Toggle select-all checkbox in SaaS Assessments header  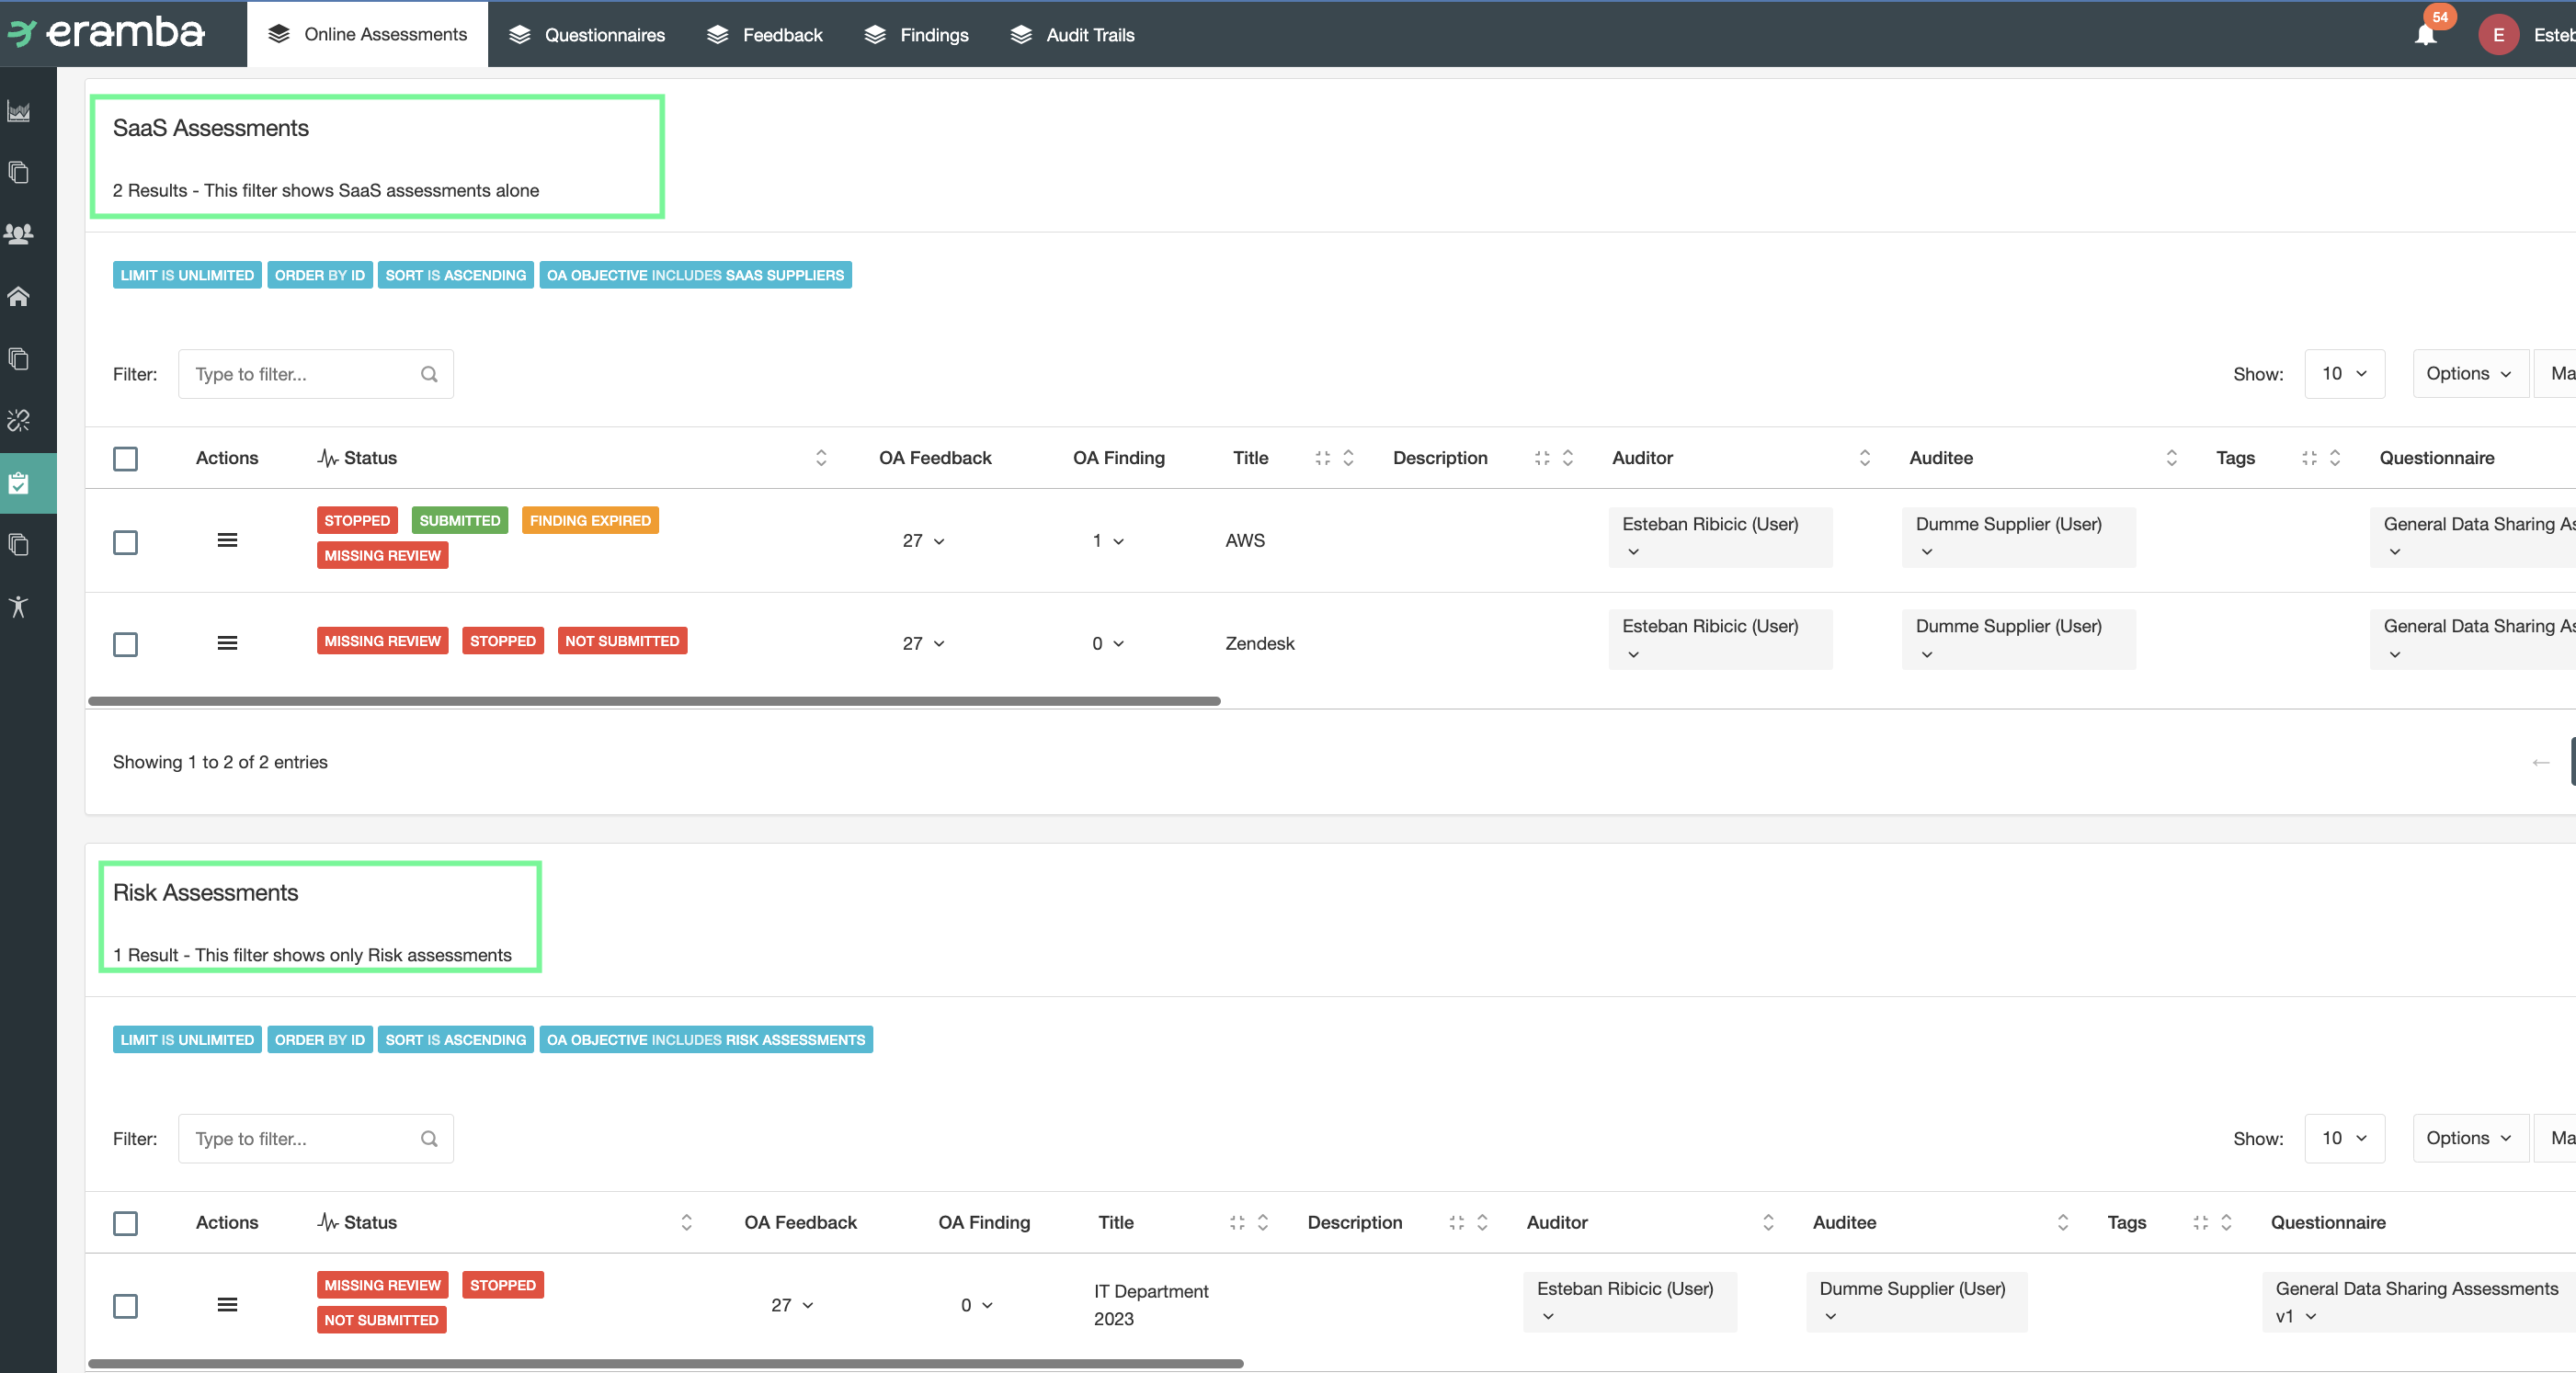click(125, 459)
